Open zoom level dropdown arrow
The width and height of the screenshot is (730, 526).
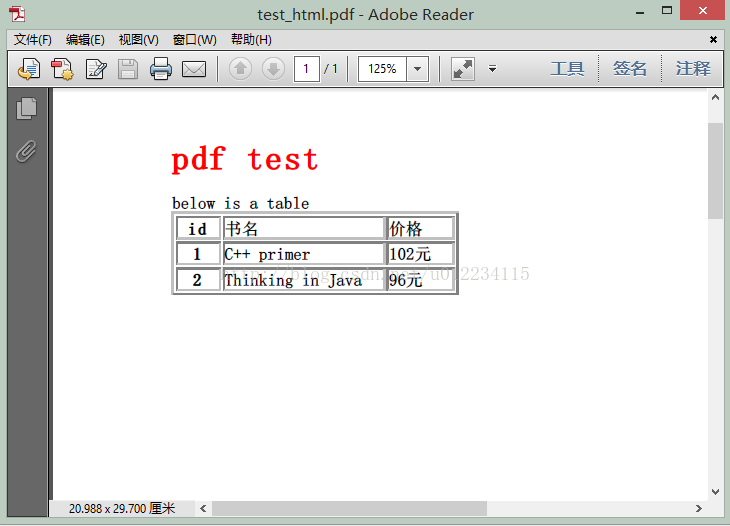click(x=418, y=69)
